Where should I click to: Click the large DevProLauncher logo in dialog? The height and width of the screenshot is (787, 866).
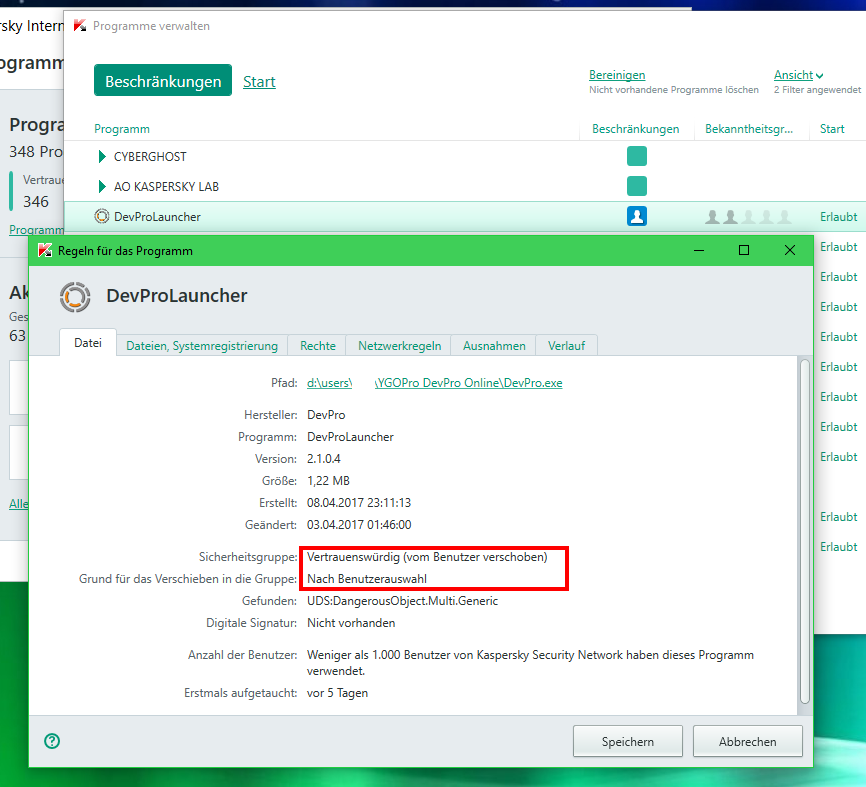pos(75,297)
